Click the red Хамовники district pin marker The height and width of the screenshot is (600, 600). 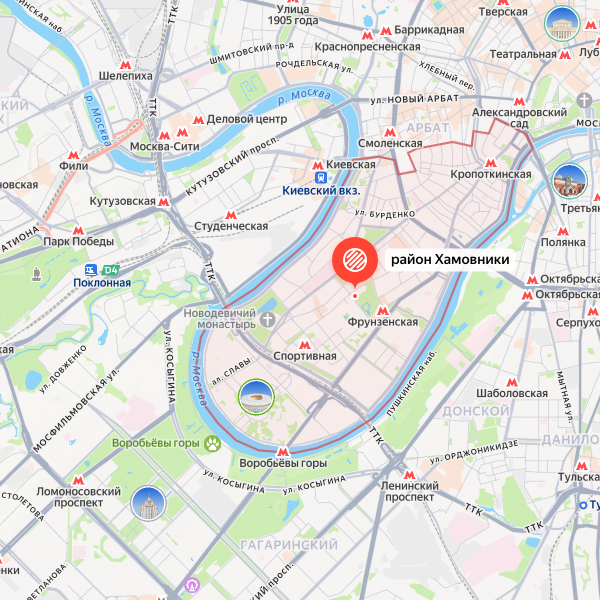[x=355, y=261]
